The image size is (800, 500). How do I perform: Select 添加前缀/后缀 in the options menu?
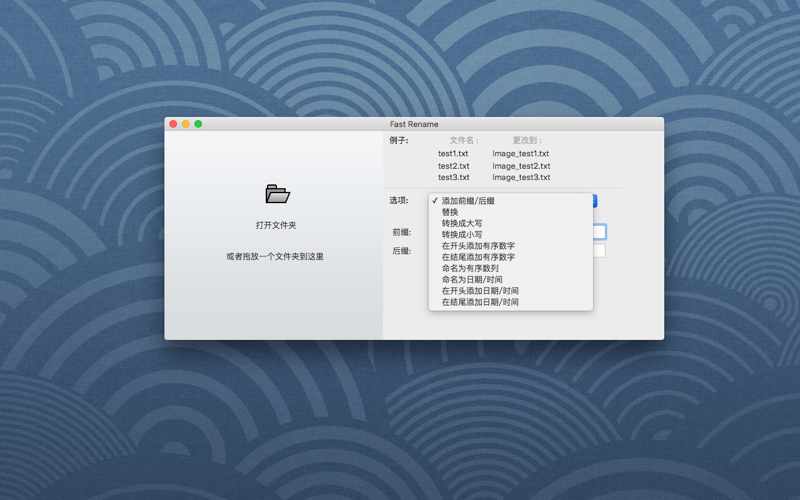(x=511, y=201)
